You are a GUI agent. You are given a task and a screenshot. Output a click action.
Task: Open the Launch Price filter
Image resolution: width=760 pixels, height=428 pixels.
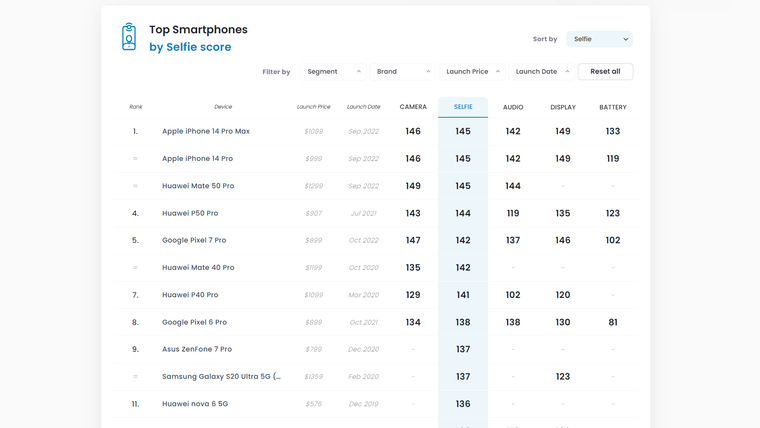point(473,72)
